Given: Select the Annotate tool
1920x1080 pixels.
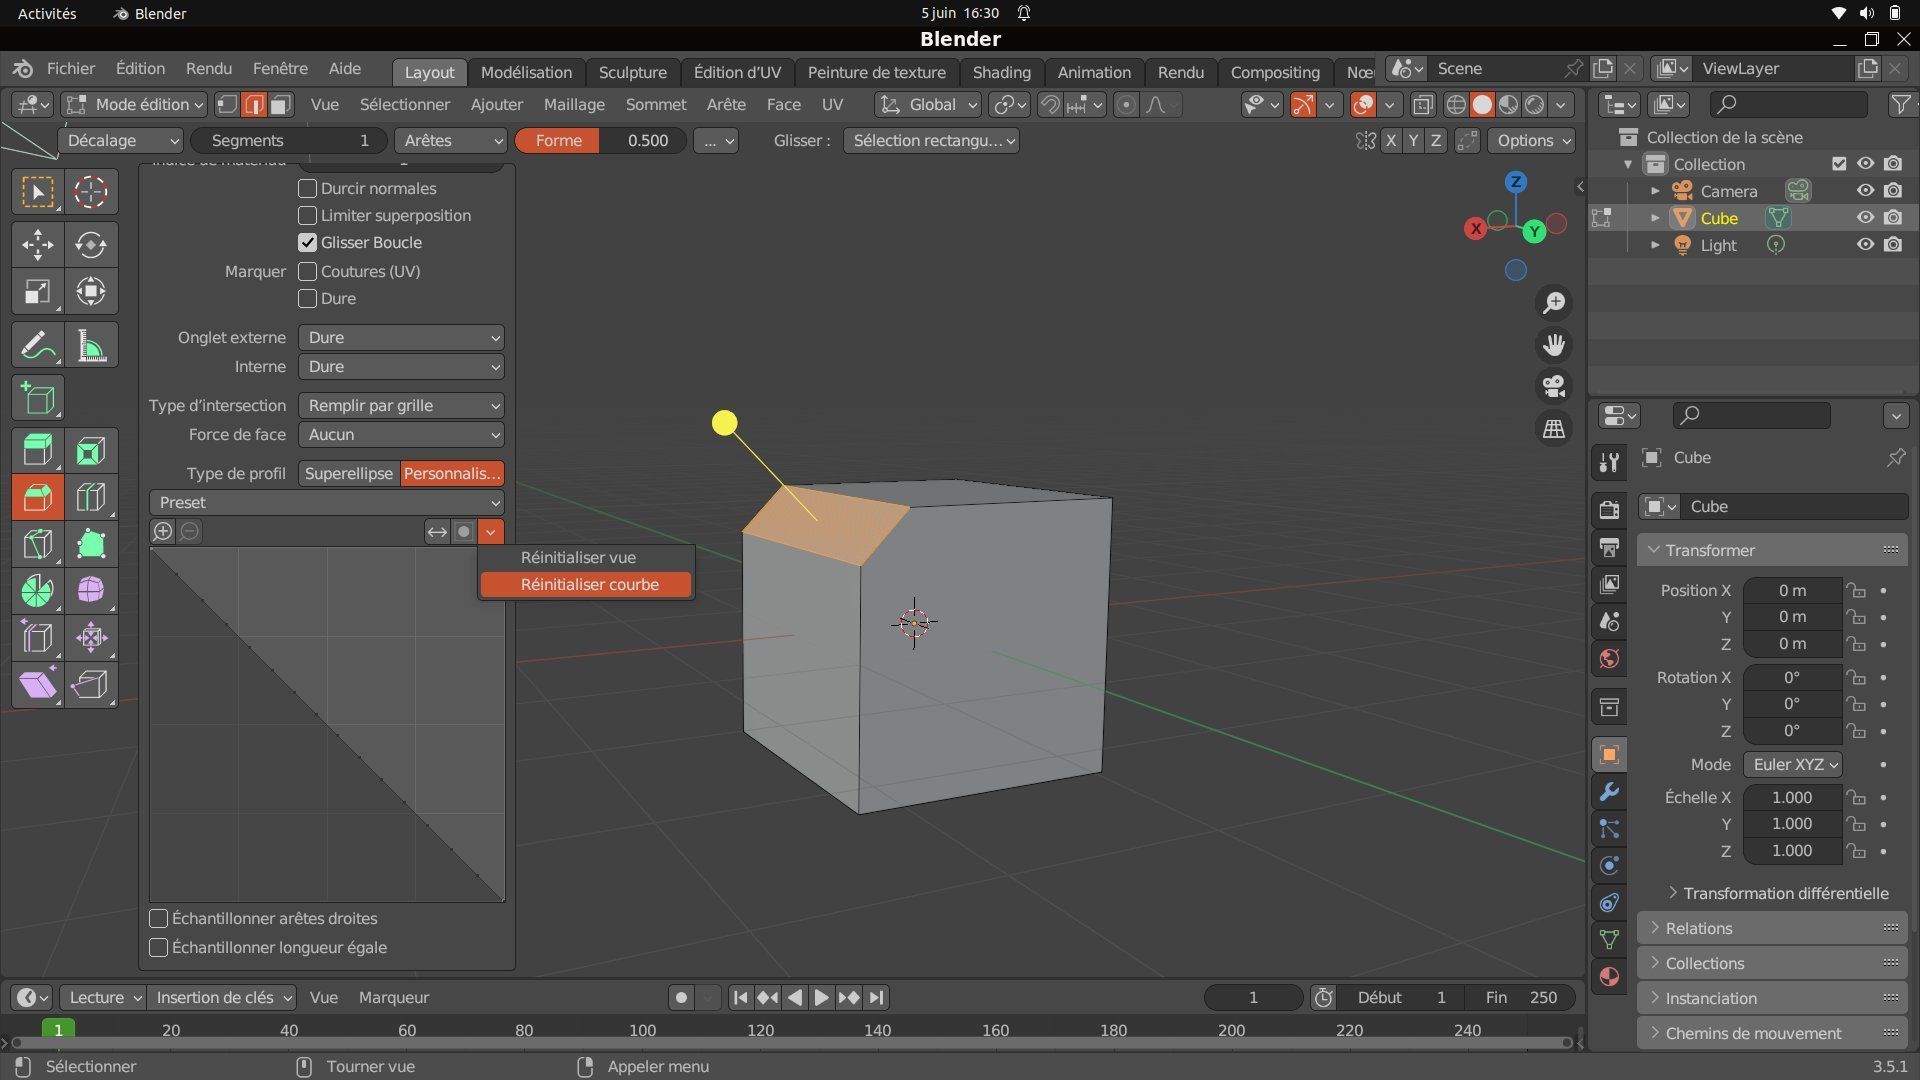Looking at the screenshot, I should click(x=37, y=346).
